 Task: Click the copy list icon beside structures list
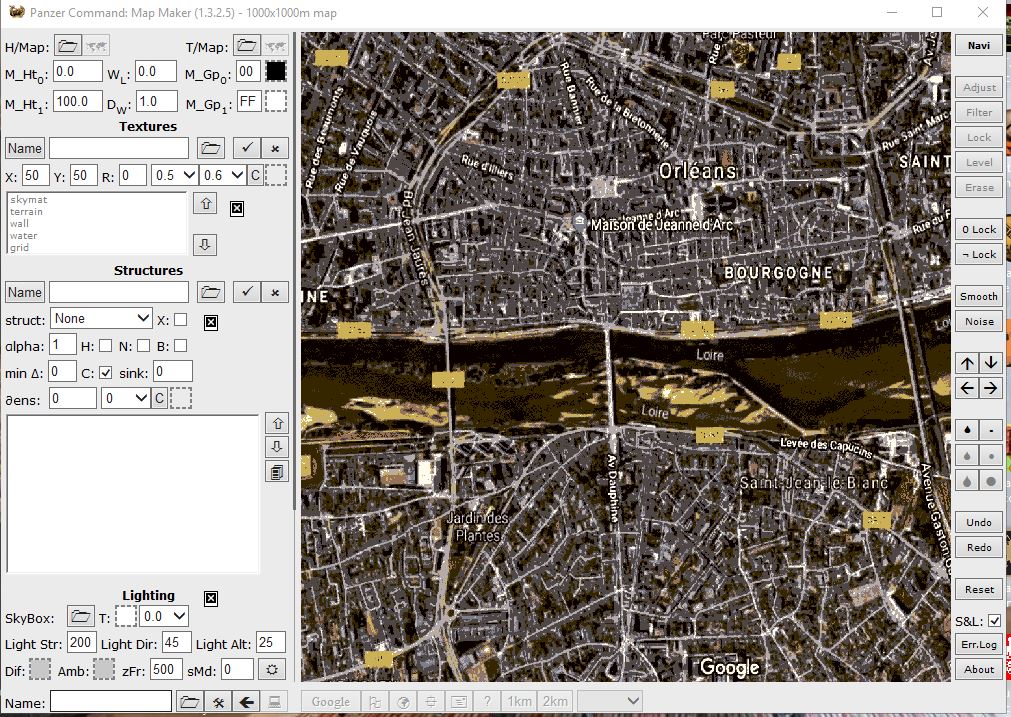(x=277, y=471)
